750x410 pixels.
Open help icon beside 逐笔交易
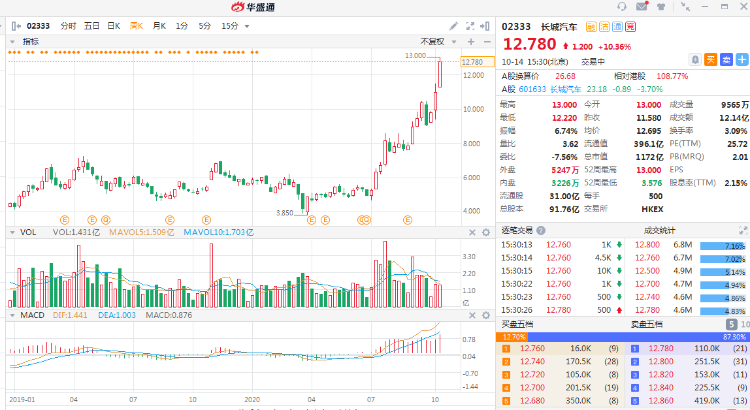point(541,231)
